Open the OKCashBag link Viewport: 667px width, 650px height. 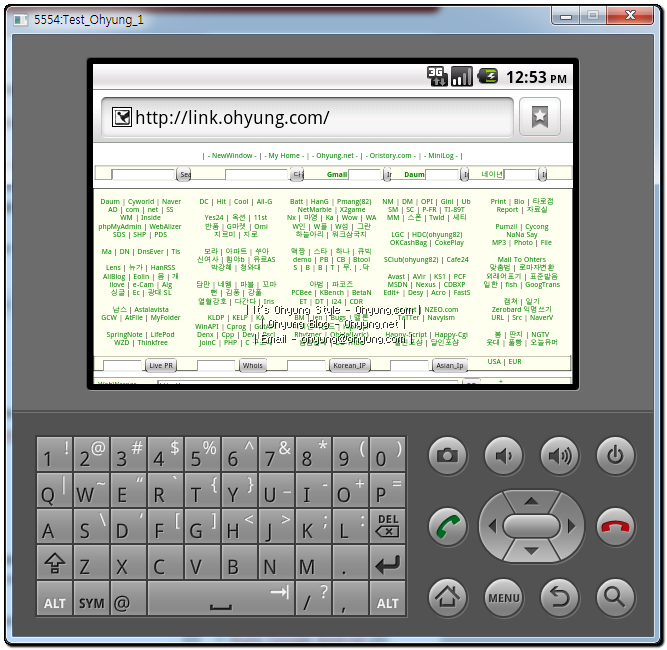[x=408, y=243]
